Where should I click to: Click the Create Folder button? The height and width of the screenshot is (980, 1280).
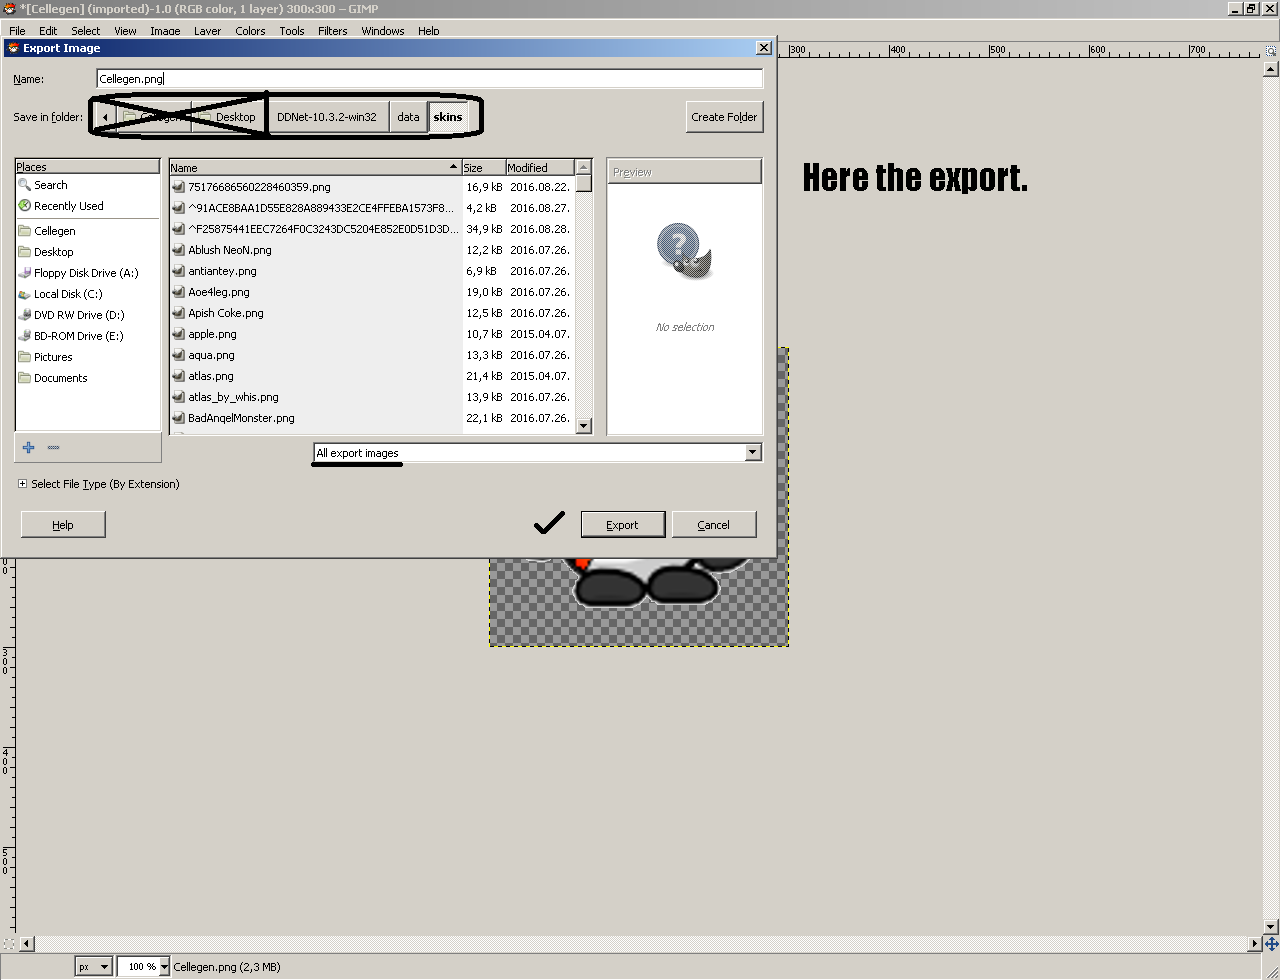(724, 117)
